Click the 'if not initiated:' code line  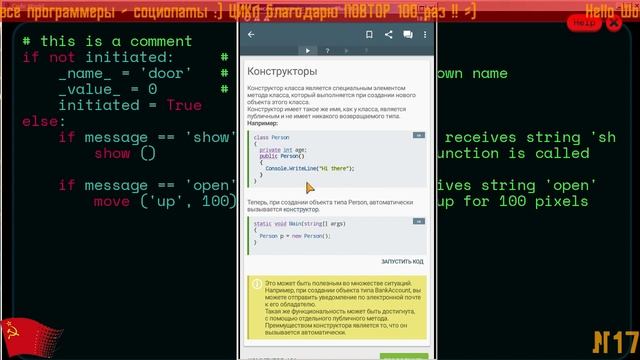click(98, 58)
